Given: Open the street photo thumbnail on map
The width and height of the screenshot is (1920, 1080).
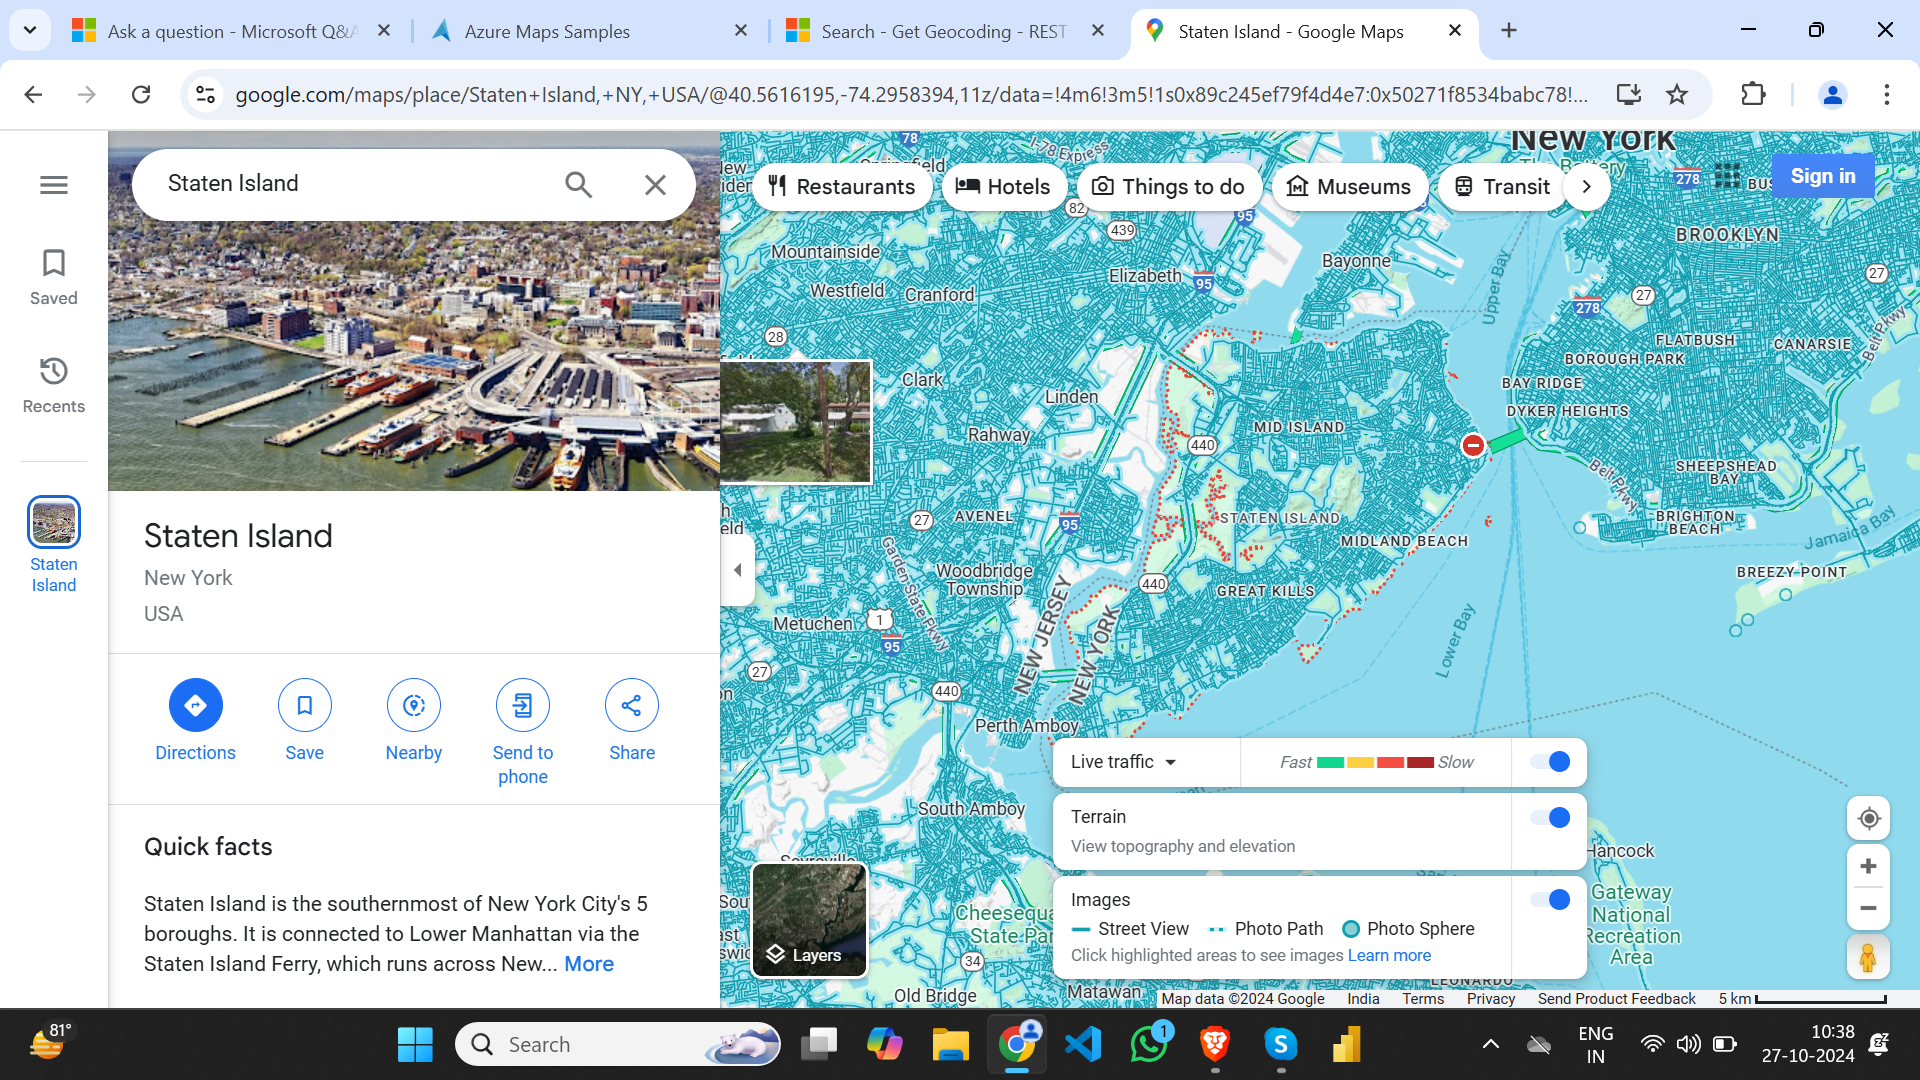Looking at the screenshot, I should [796, 422].
